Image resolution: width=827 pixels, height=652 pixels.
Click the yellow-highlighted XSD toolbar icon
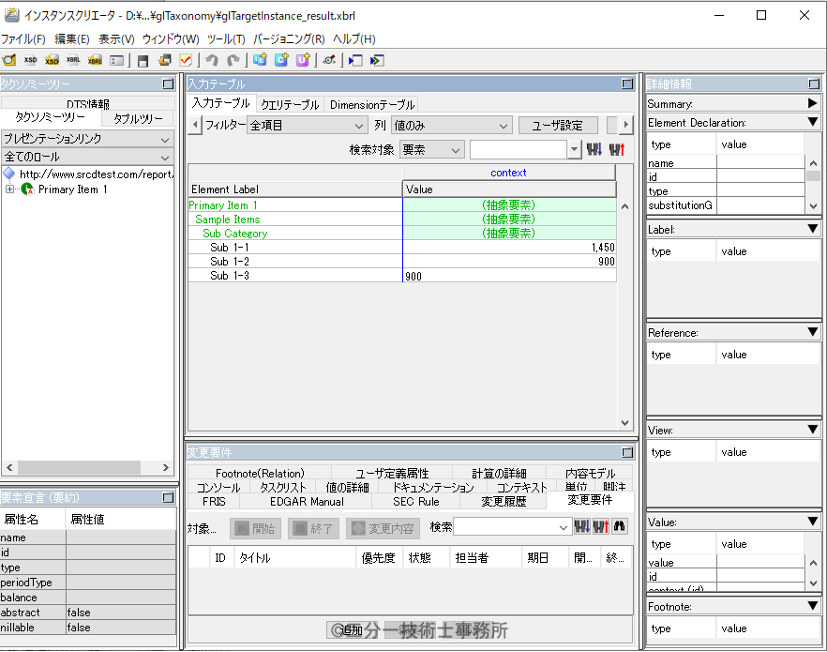[52, 60]
